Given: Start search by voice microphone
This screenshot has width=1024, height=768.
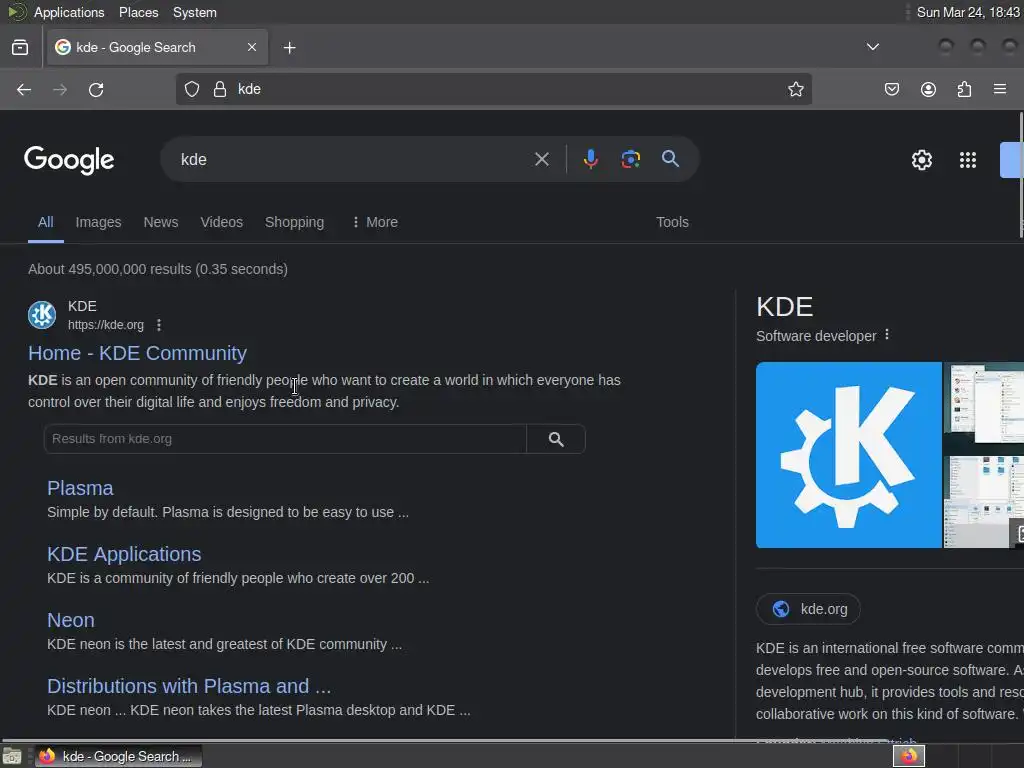Looking at the screenshot, I should (590, 159).
